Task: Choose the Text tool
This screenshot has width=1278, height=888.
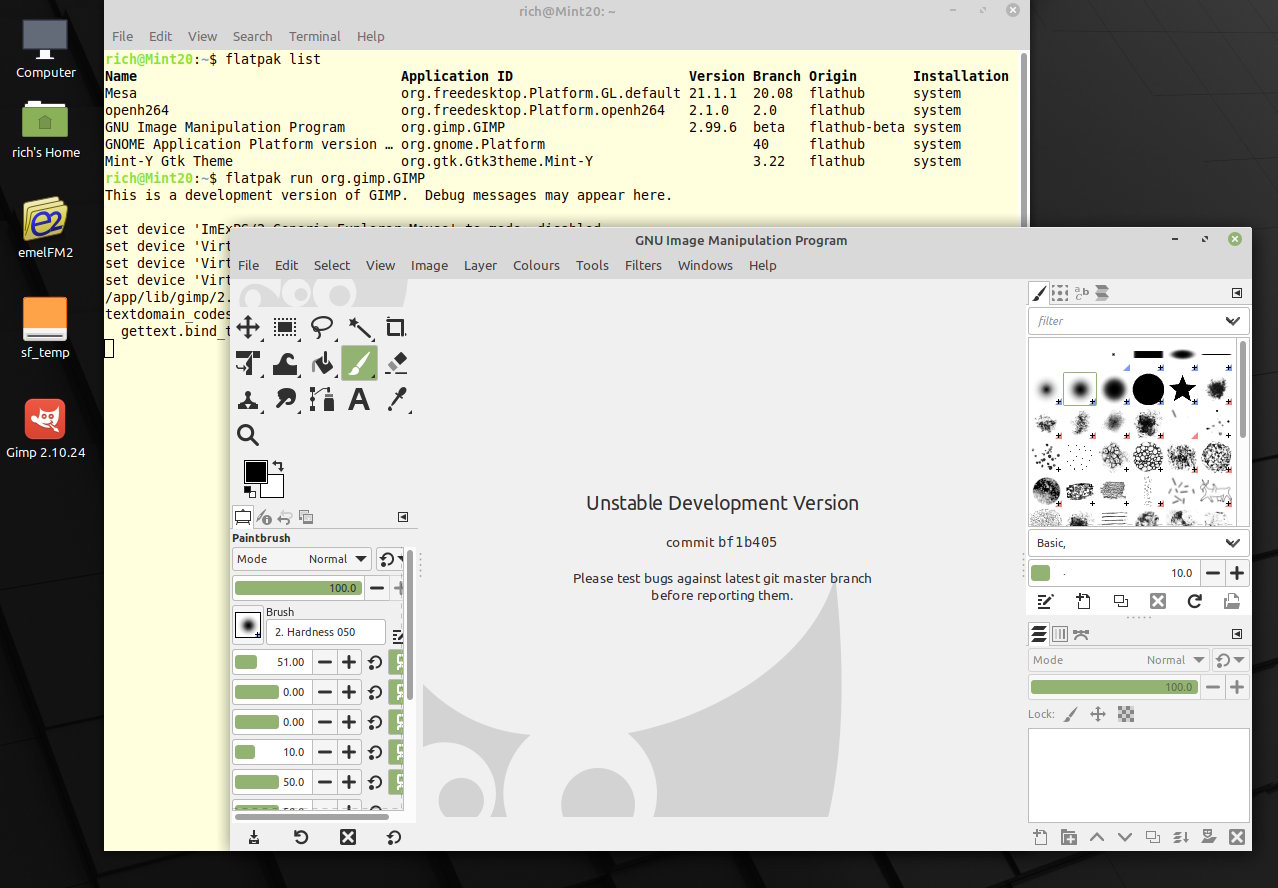Action: coord(359,400)
